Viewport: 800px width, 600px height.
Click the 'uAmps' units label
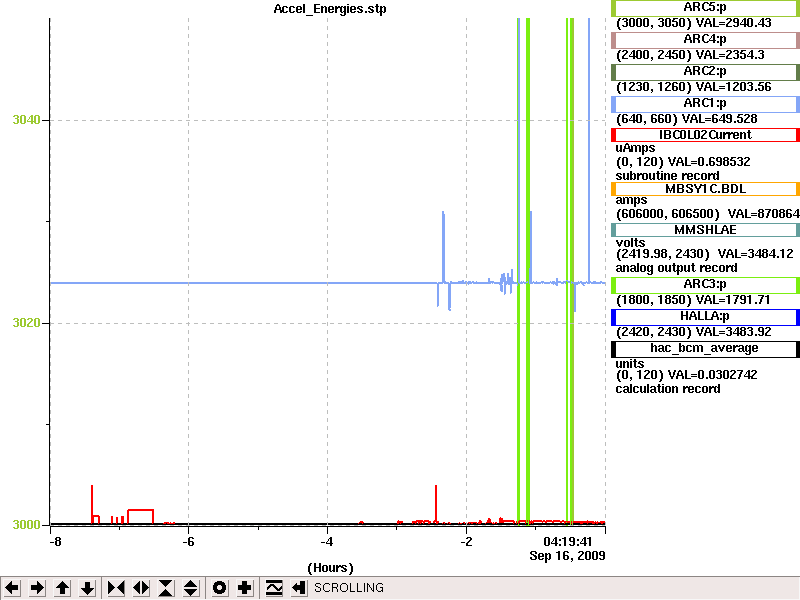[635, 148]
